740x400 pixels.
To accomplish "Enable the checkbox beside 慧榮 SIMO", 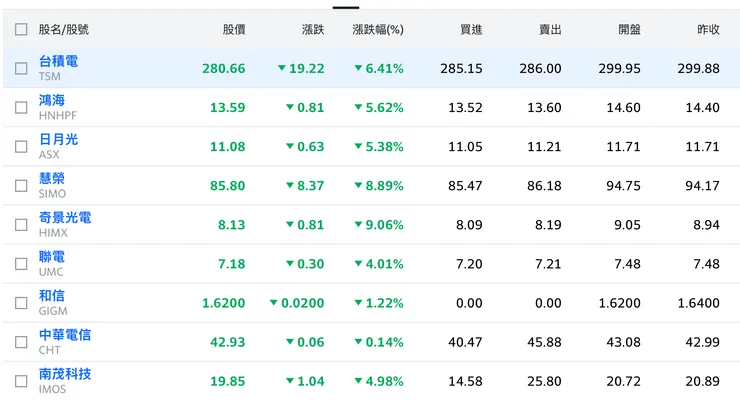I will [21, 186].
